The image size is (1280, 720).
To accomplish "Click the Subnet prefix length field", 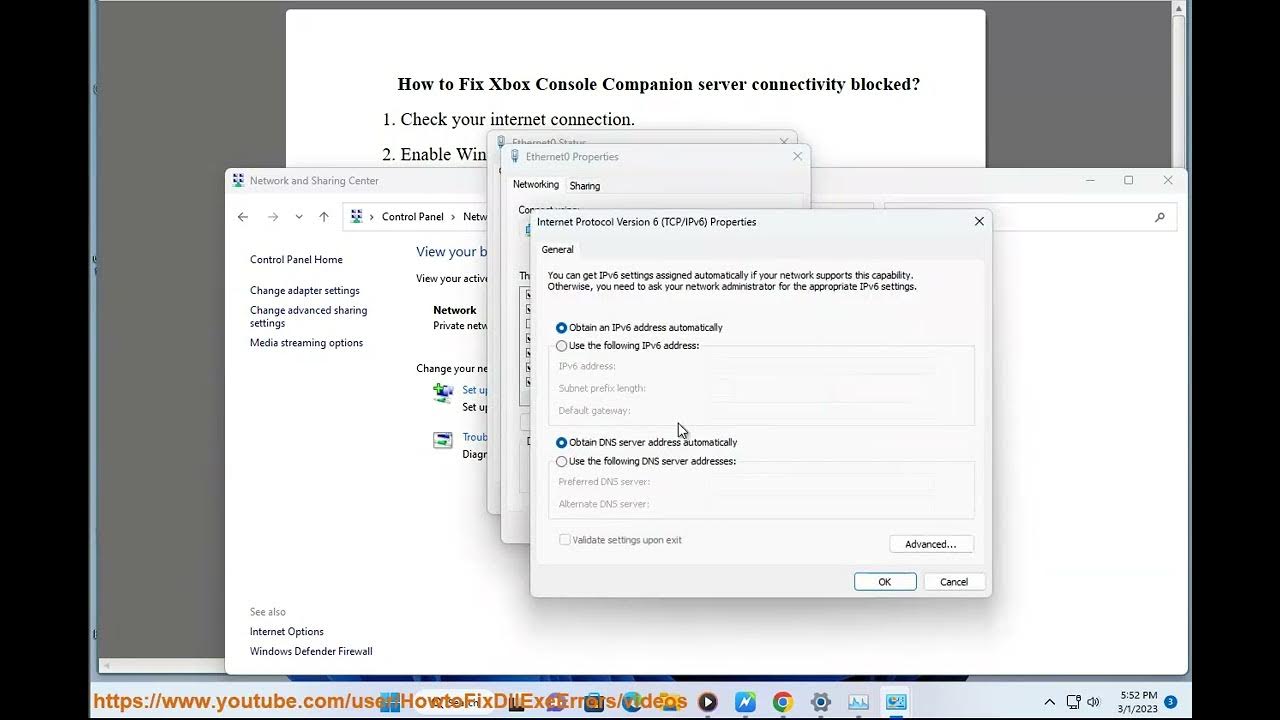I will (723, 388).
